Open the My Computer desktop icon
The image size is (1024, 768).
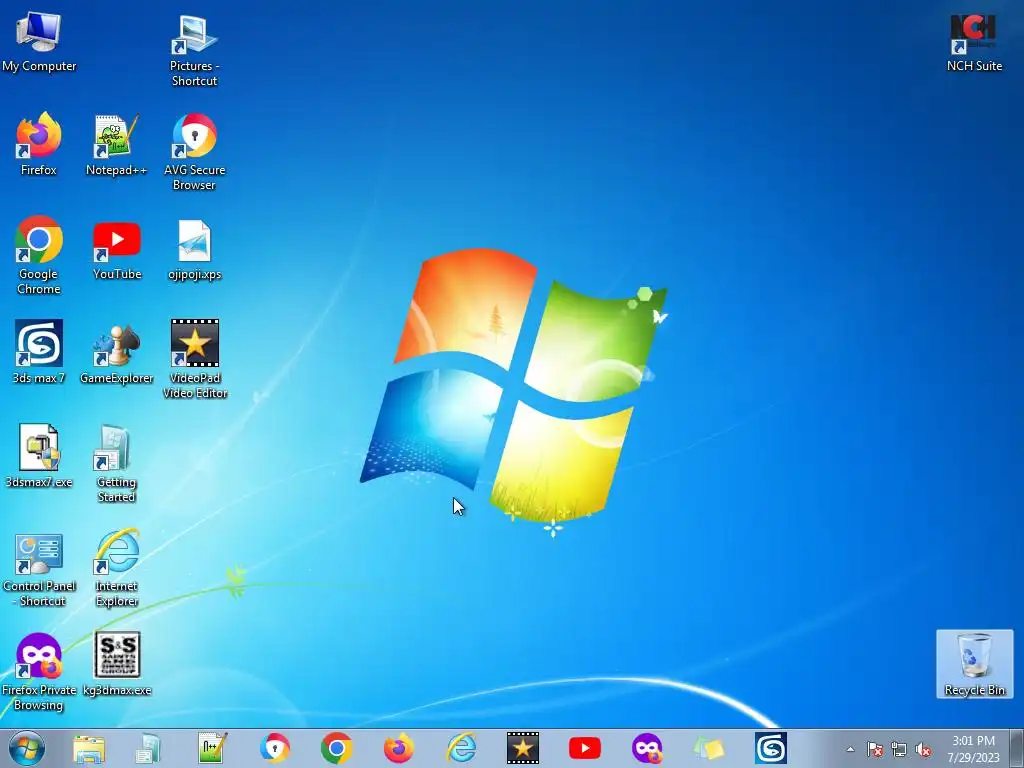pyautogui.click(x=39, y=41)
